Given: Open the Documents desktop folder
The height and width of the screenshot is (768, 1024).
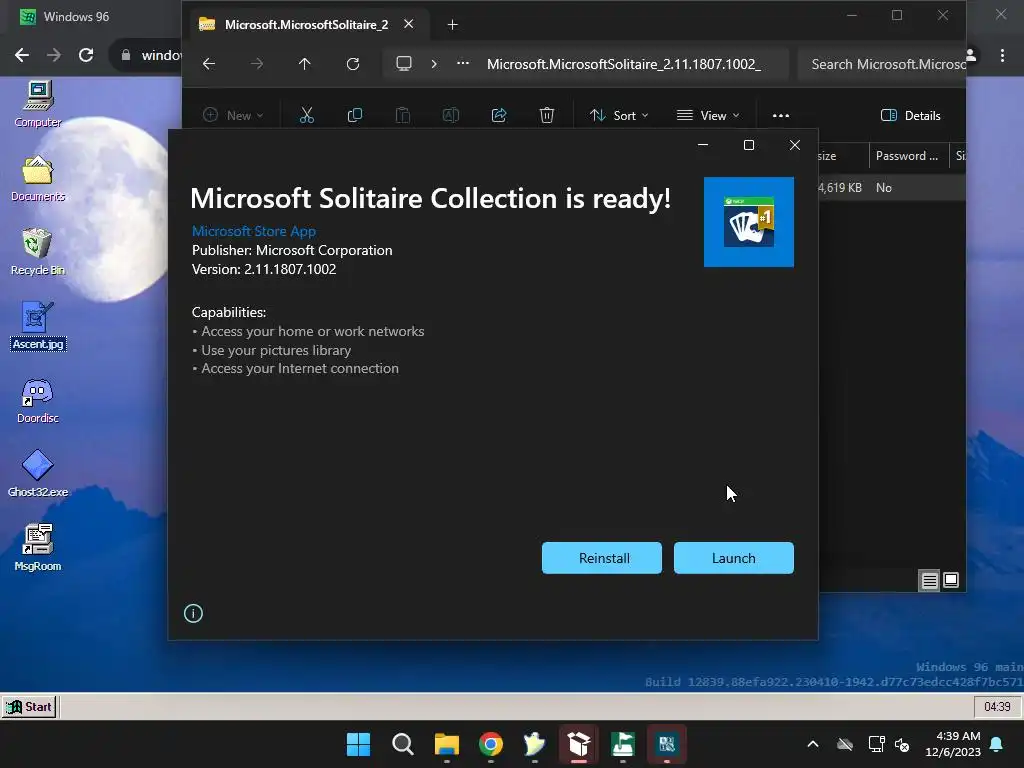Looking at the screenshot, I should point(38,179).
